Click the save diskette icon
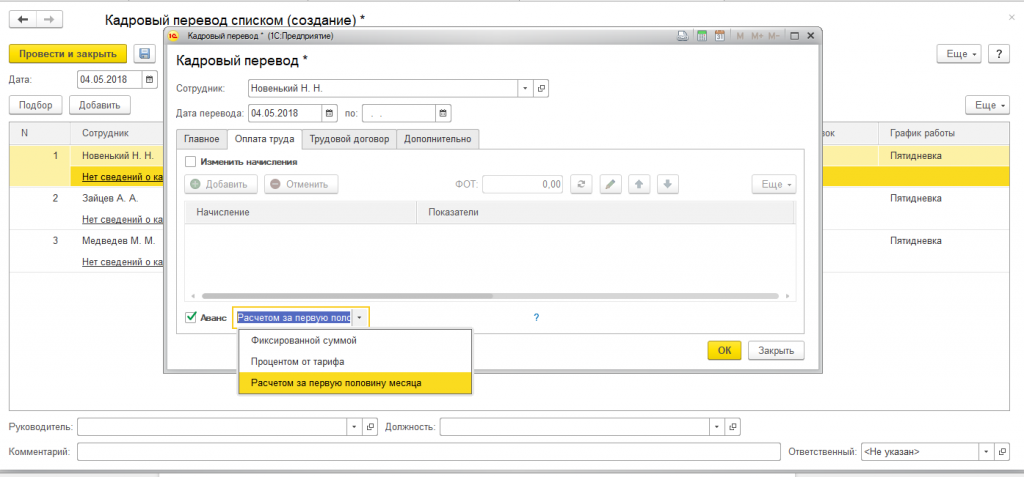The image size is (1024, 477). coord(144,54)
